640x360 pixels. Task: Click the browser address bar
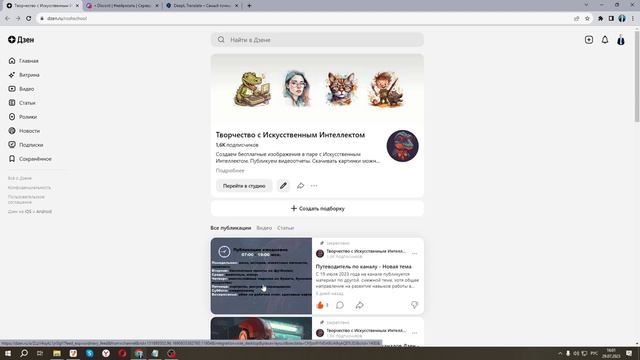[306, 18]
